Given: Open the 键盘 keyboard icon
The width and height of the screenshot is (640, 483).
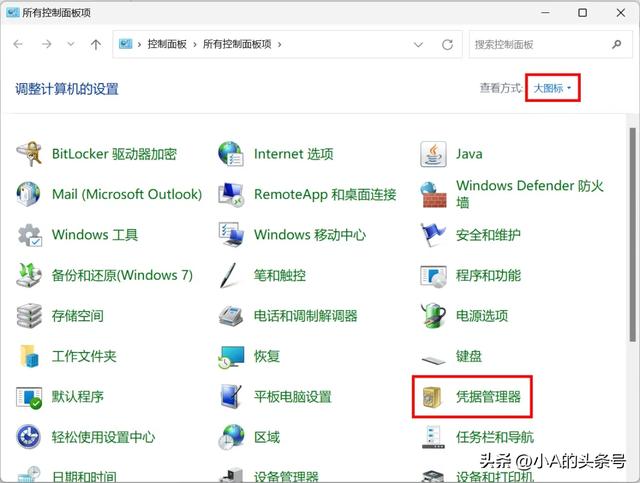Looking at the screenshot, I should (x=433, y=360).
